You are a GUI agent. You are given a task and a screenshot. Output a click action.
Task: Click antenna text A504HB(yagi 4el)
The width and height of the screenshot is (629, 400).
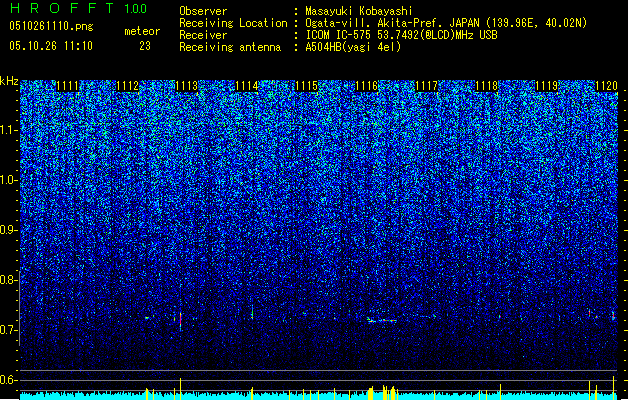pos(353,47)
